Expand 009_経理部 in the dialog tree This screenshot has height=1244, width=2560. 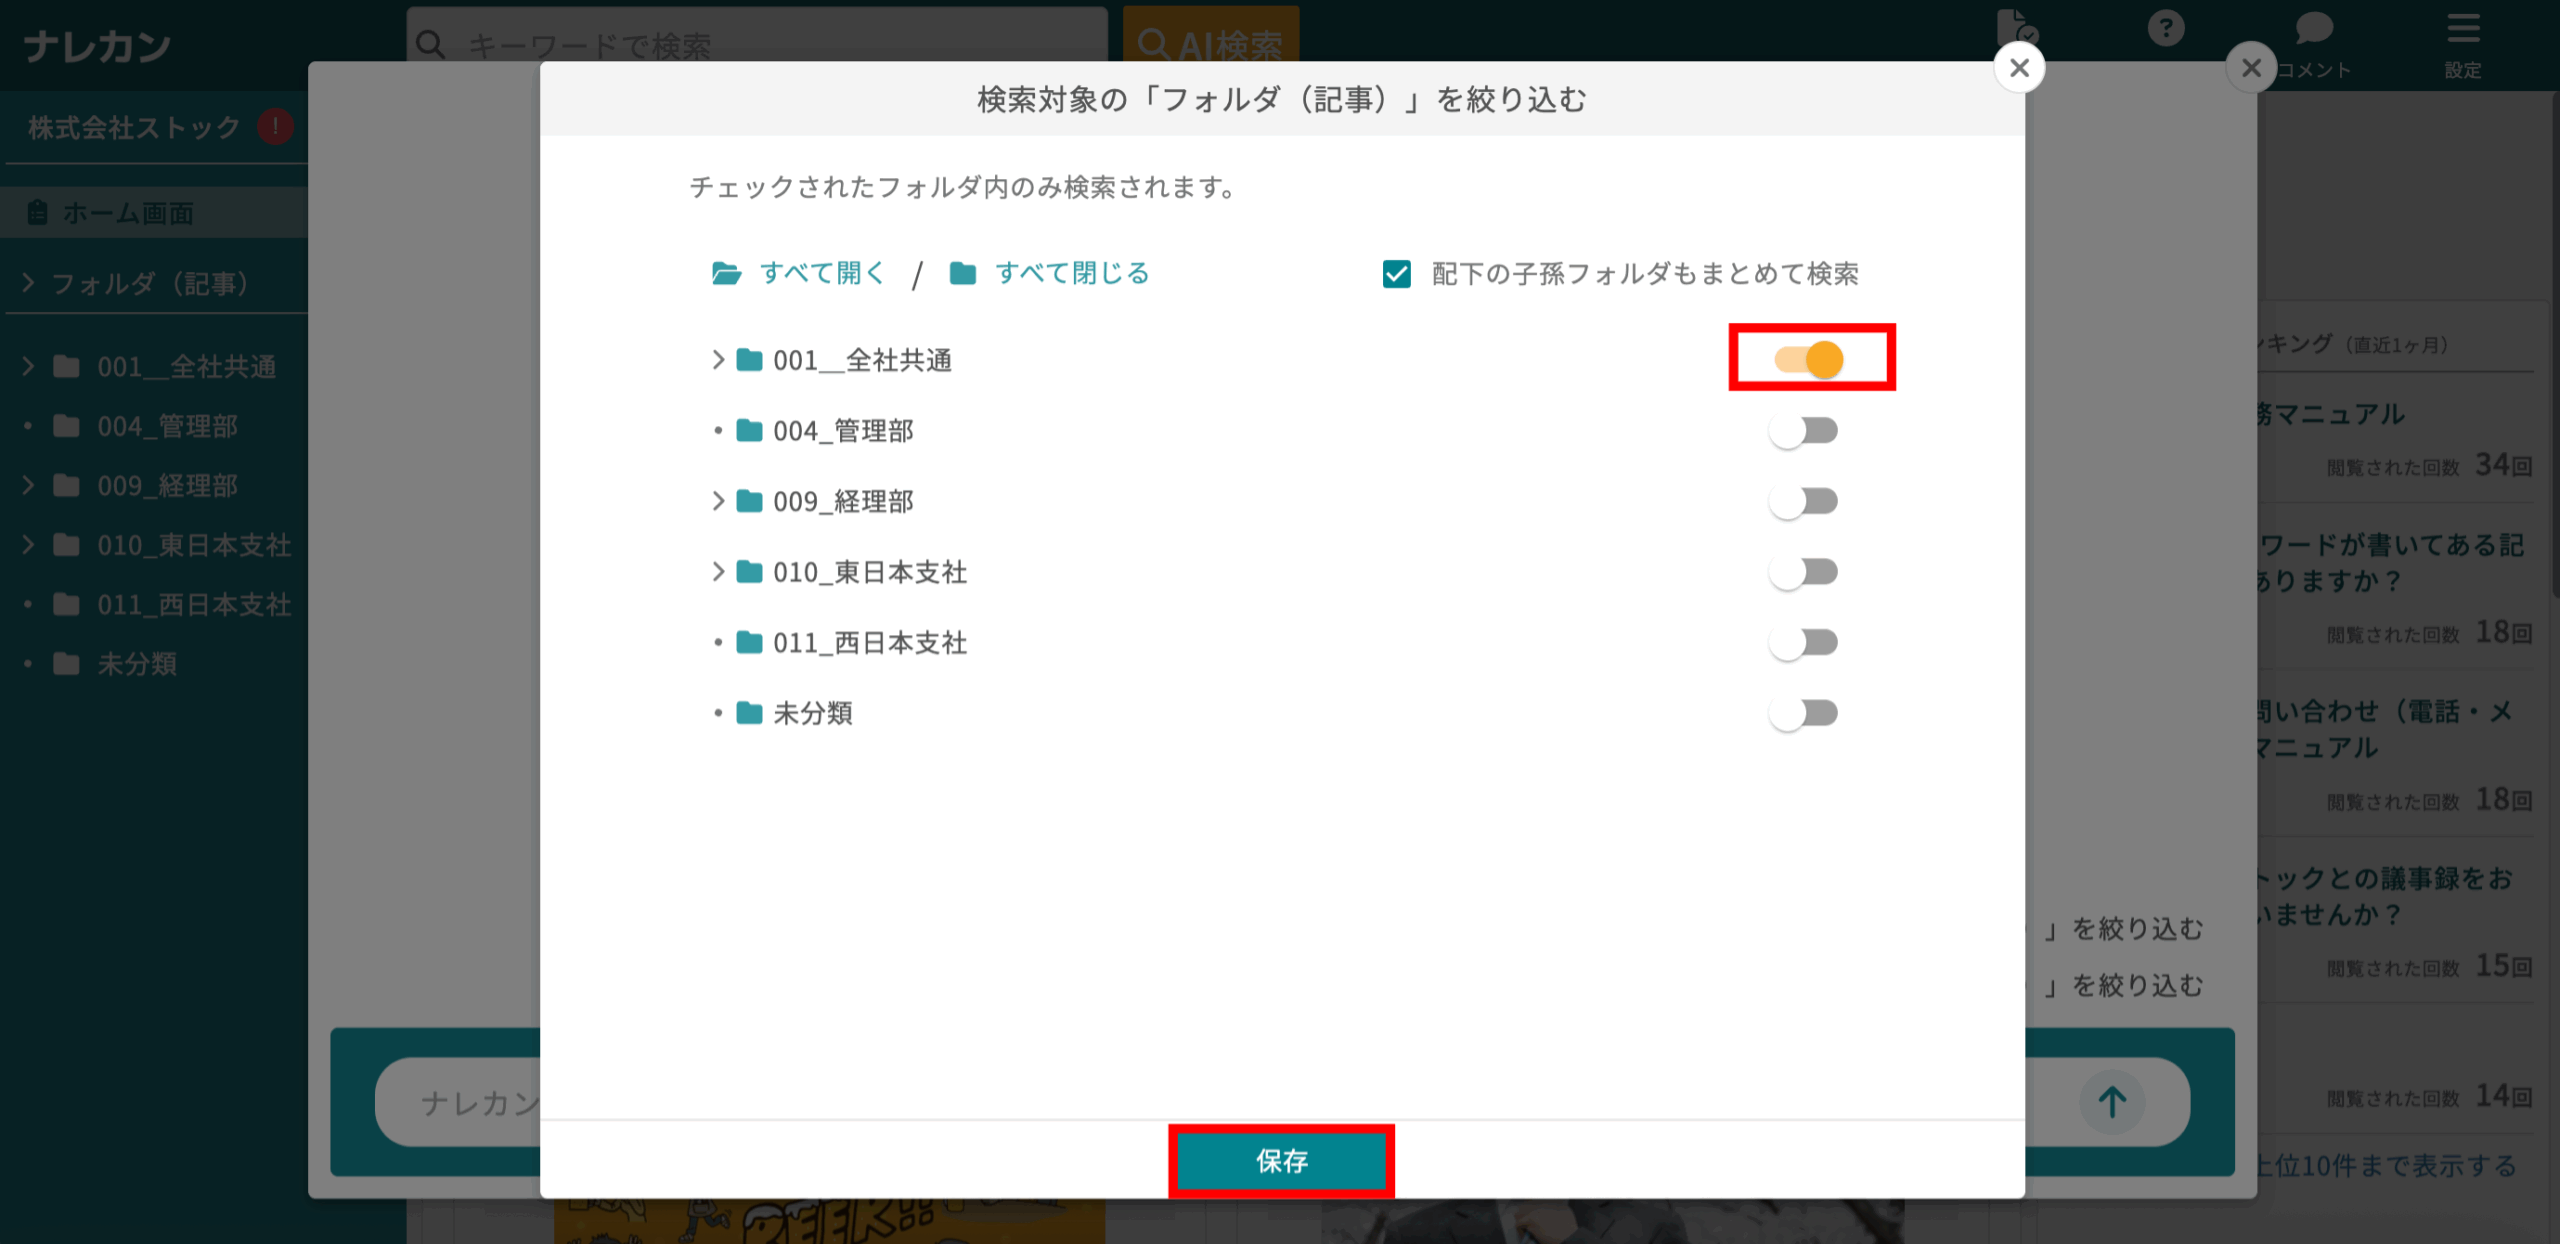coord(718,501)
